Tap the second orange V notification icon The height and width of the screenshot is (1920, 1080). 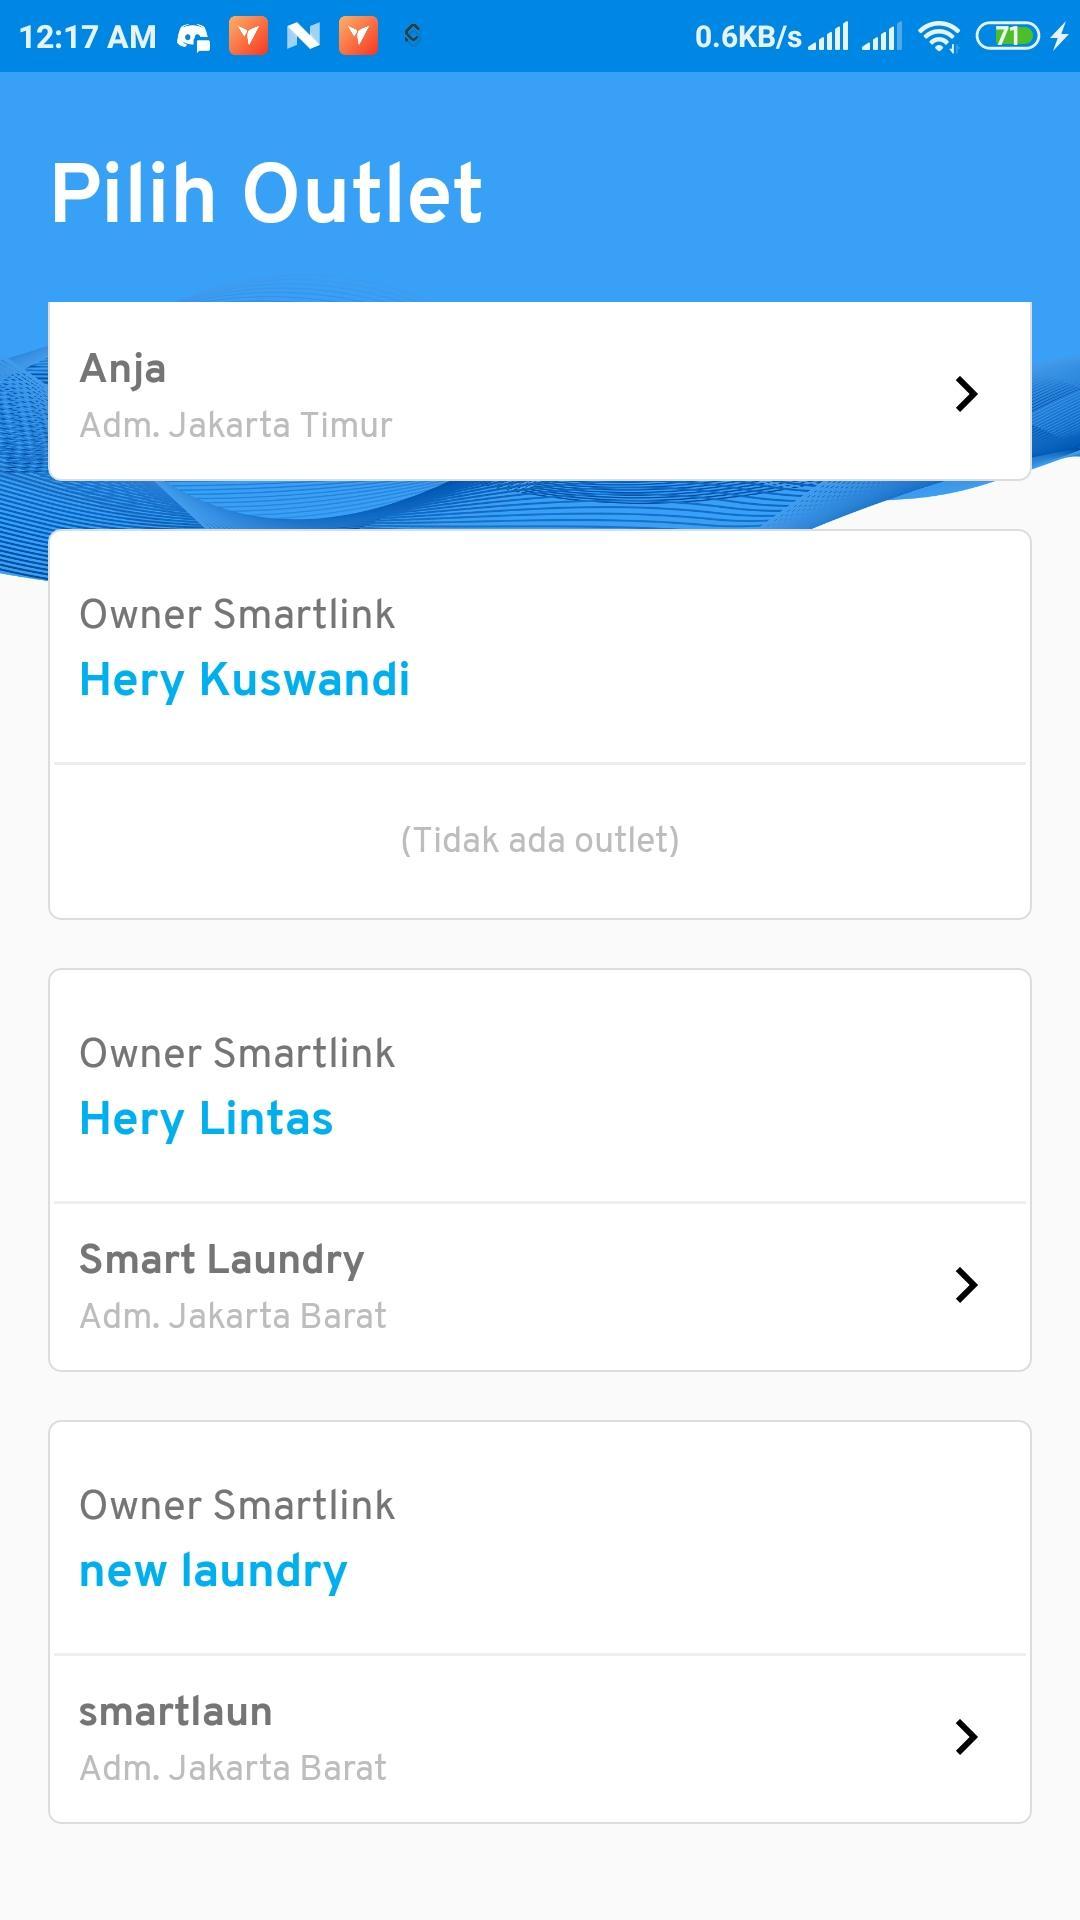[x=358, y=37]
